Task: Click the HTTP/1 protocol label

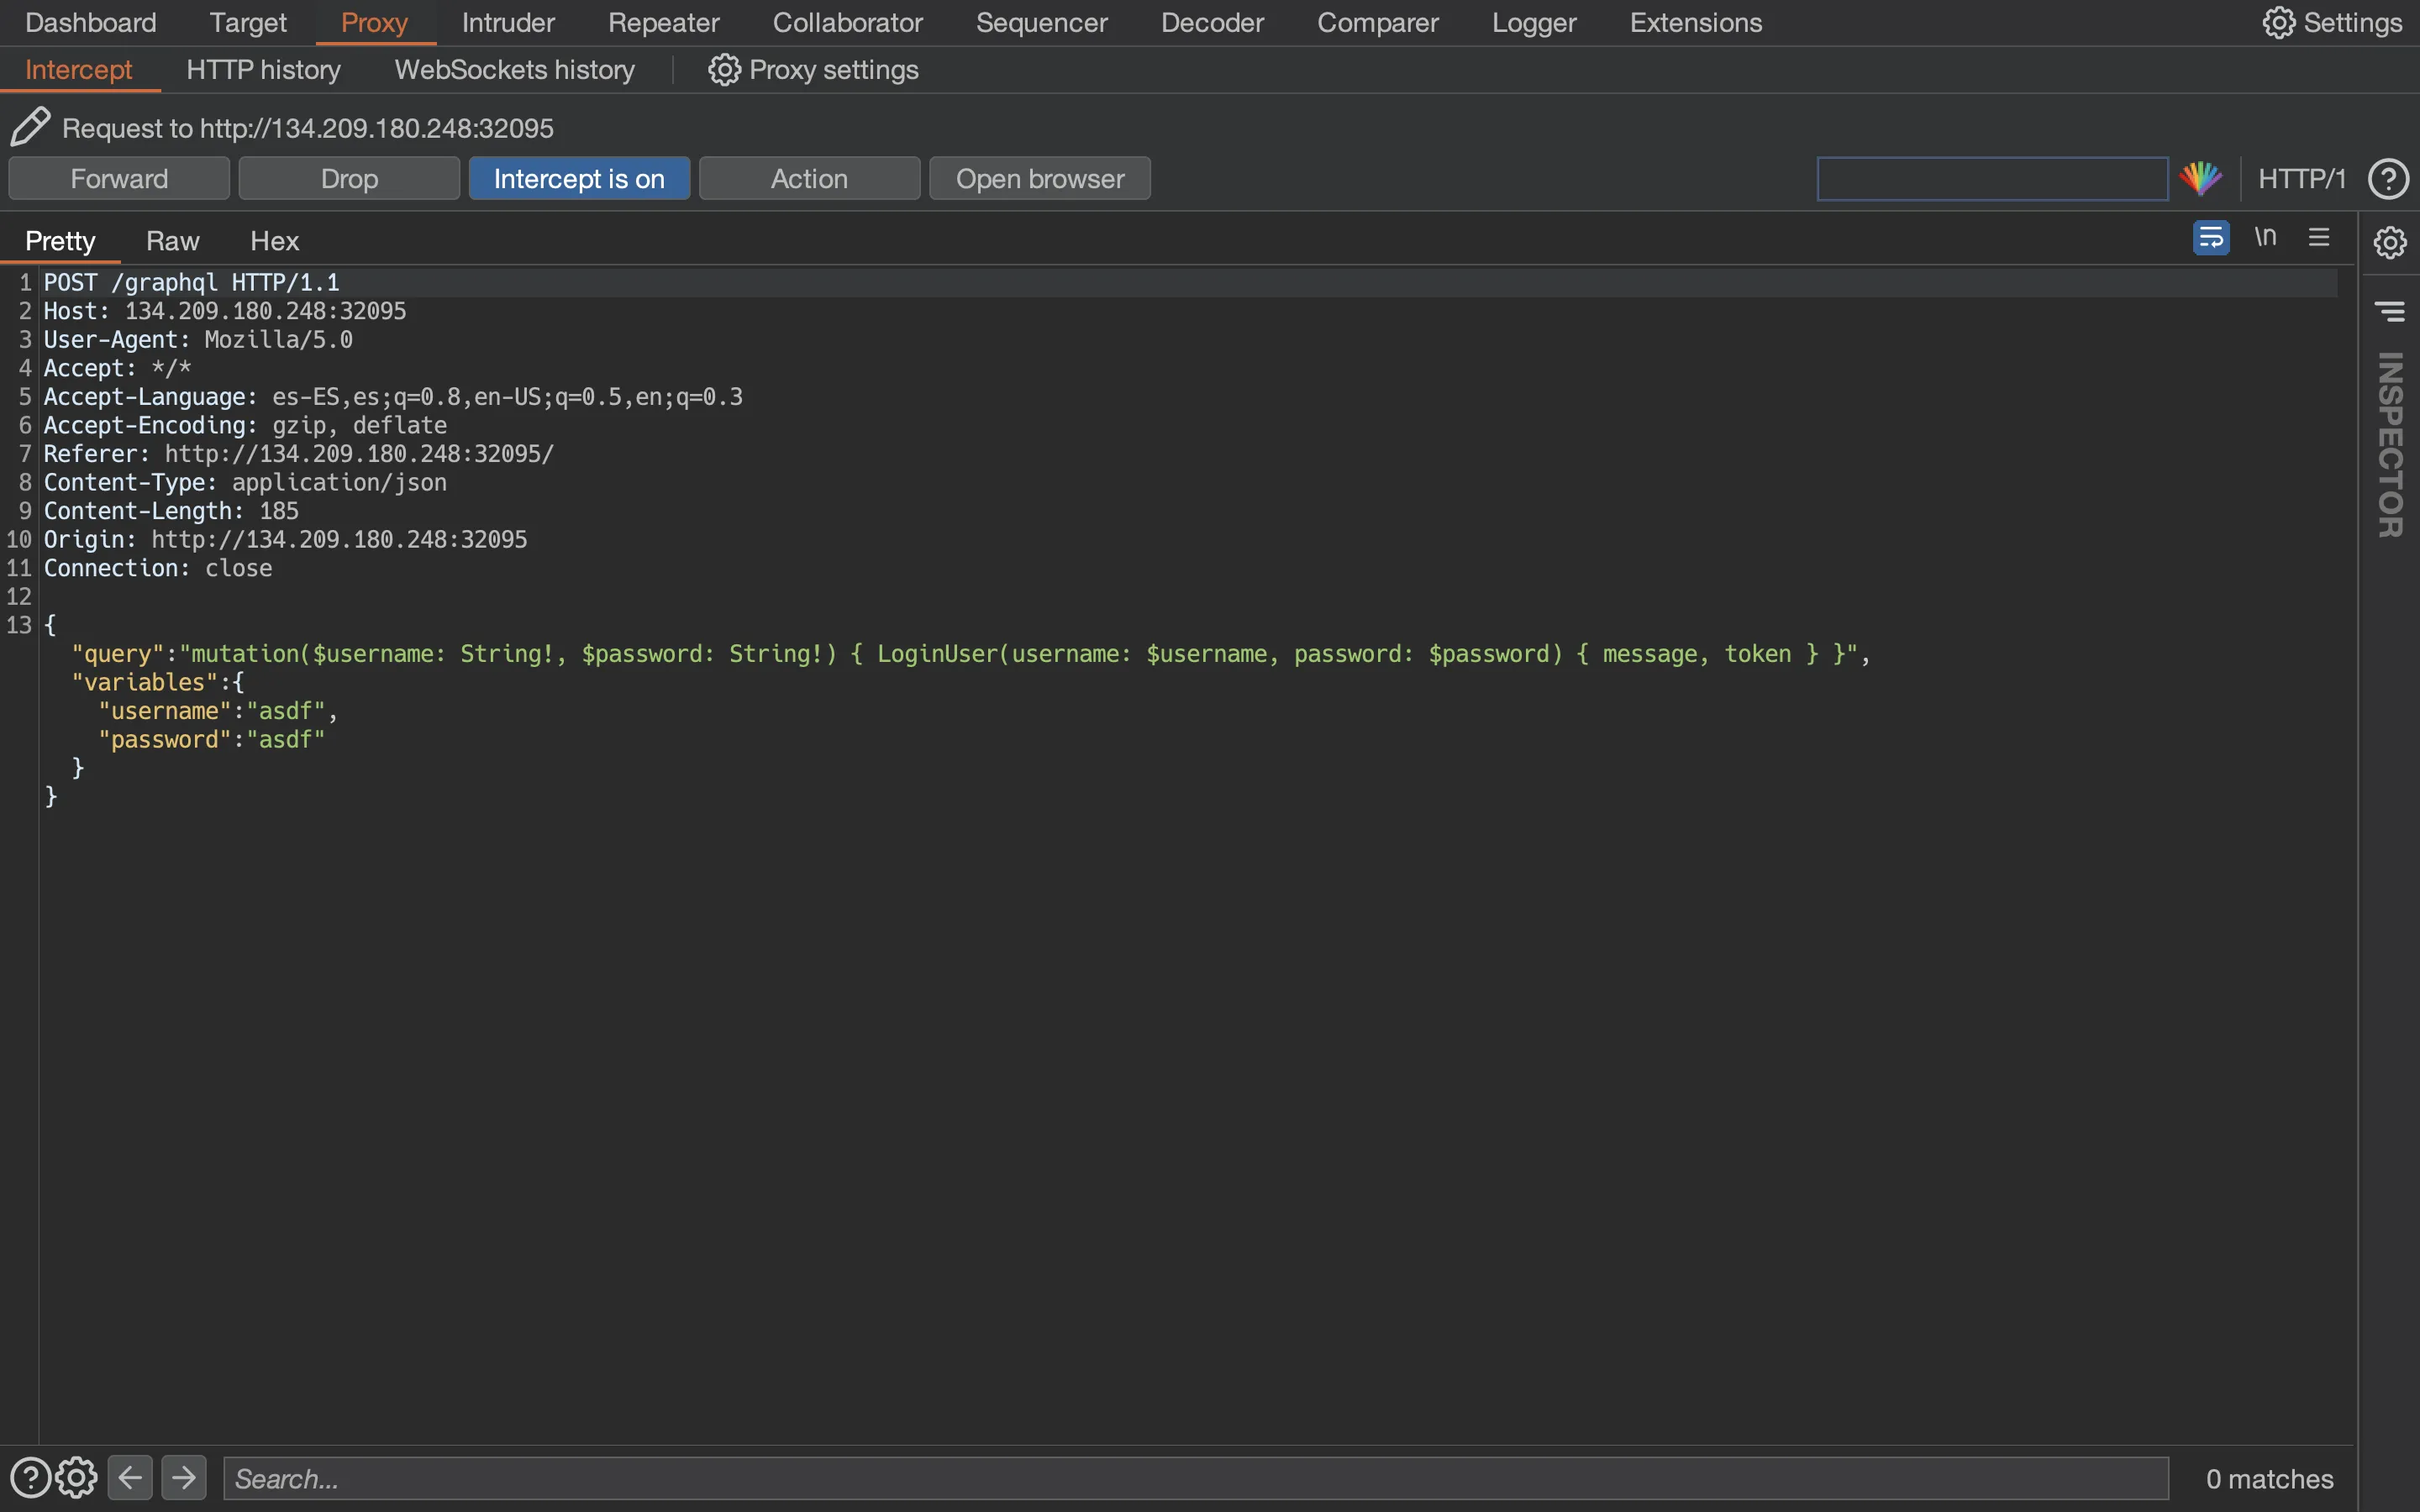Action: coord(2302,179)
